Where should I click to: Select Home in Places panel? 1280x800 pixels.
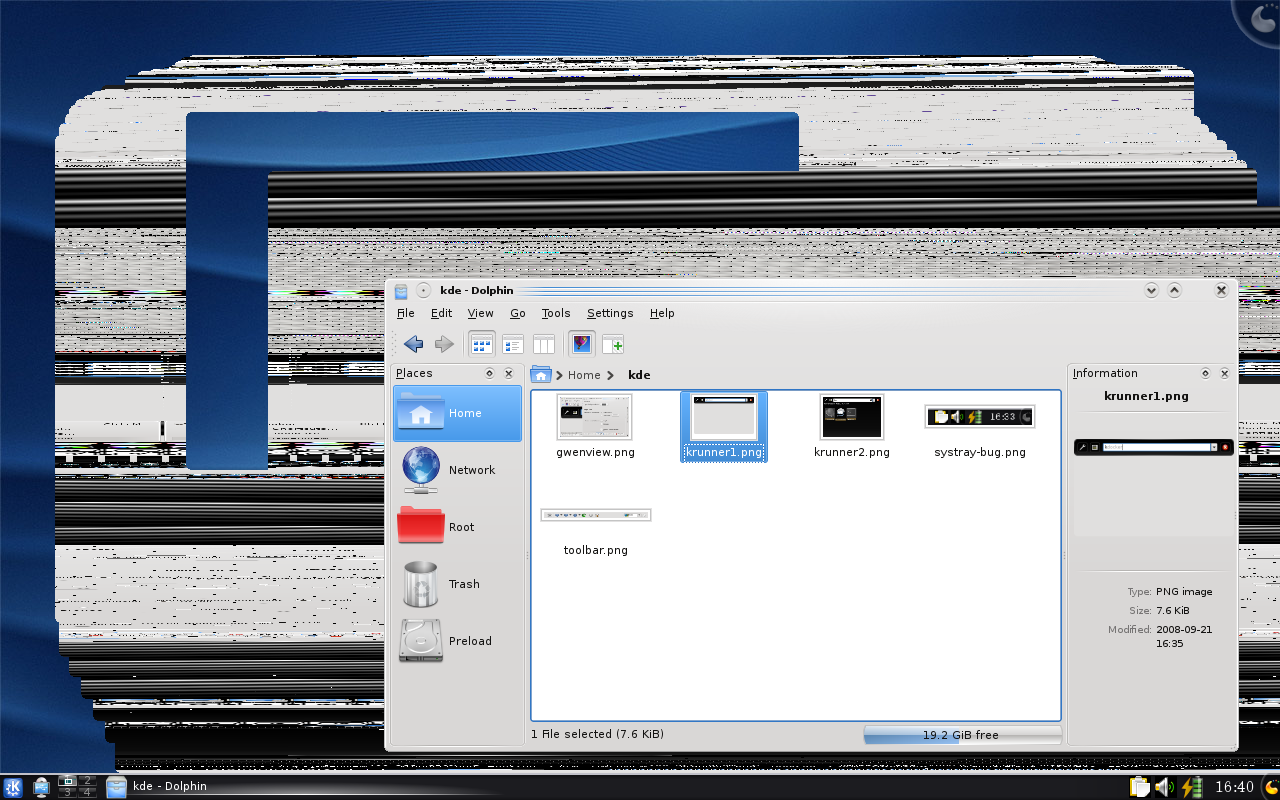pos(458,413)
